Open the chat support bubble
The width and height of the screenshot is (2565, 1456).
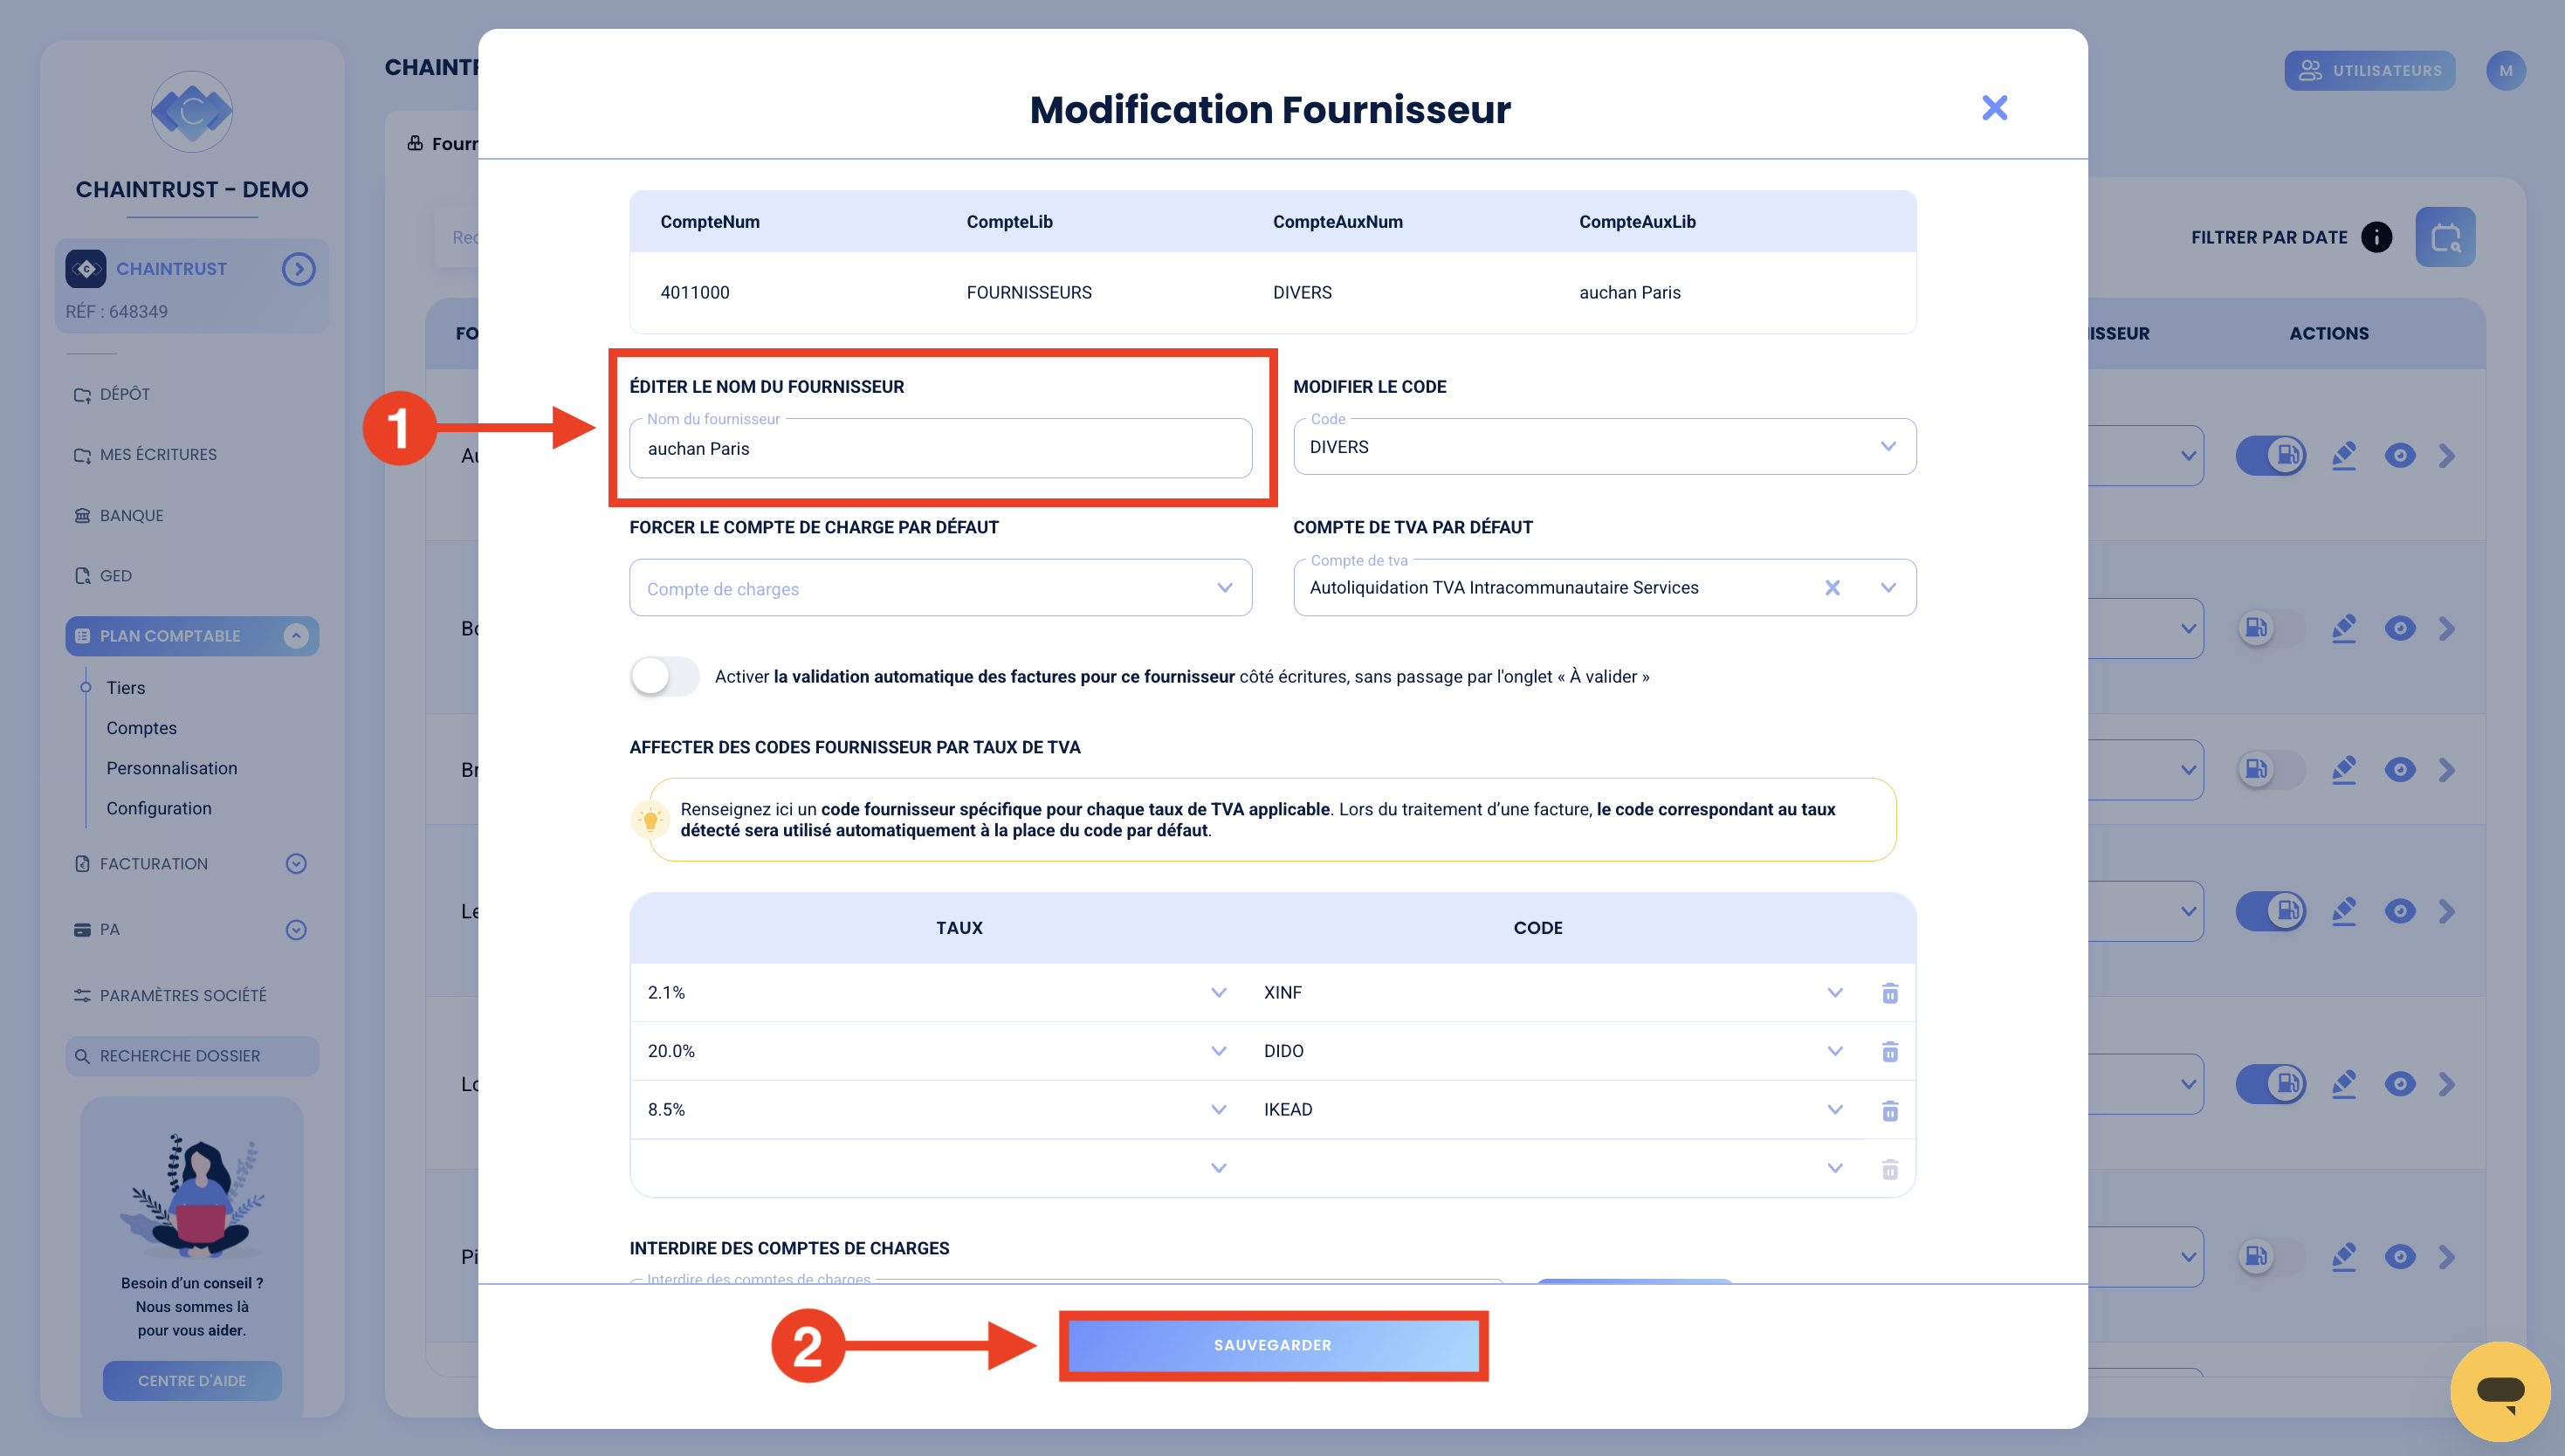pos(2500,1391)
